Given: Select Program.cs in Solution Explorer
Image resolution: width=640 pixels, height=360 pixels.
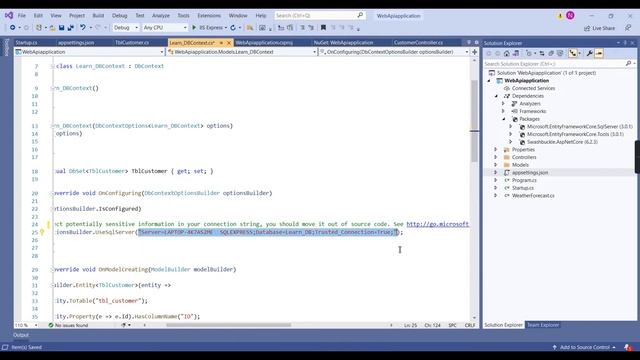Looking at the screenshot, I should (524, 180).
